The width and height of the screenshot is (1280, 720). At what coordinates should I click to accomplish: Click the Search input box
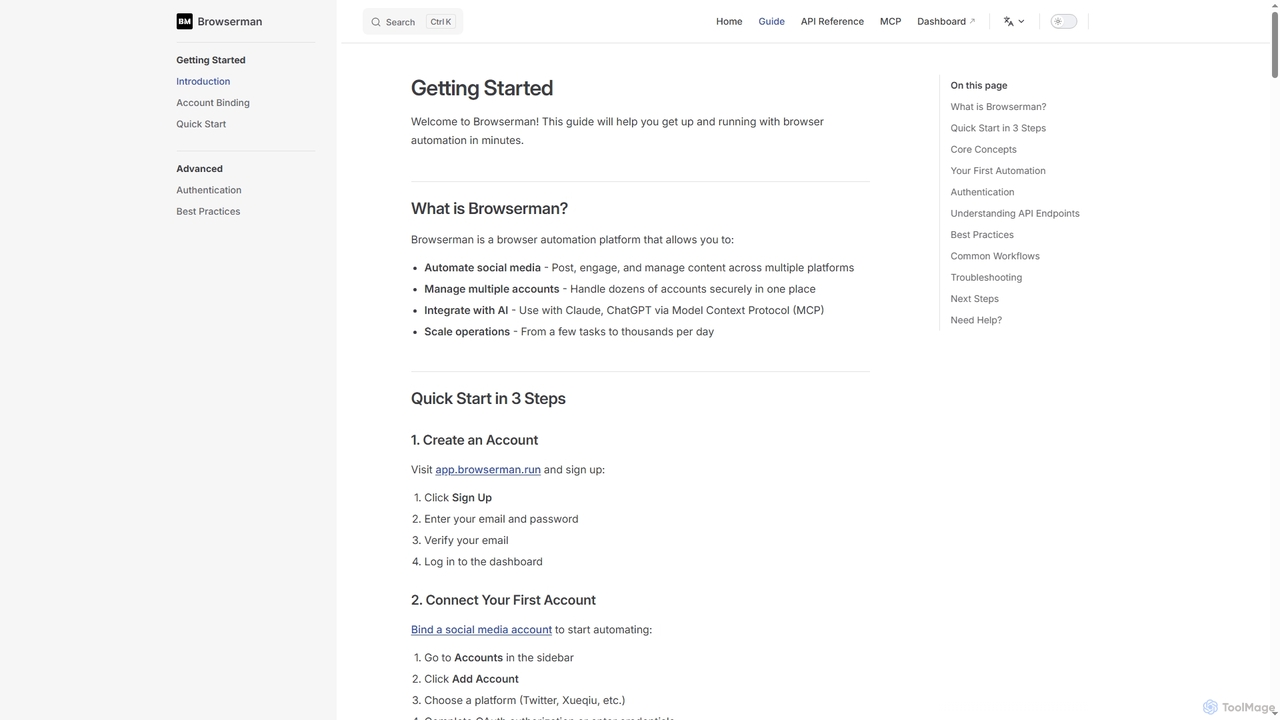[x=413, y=22]
